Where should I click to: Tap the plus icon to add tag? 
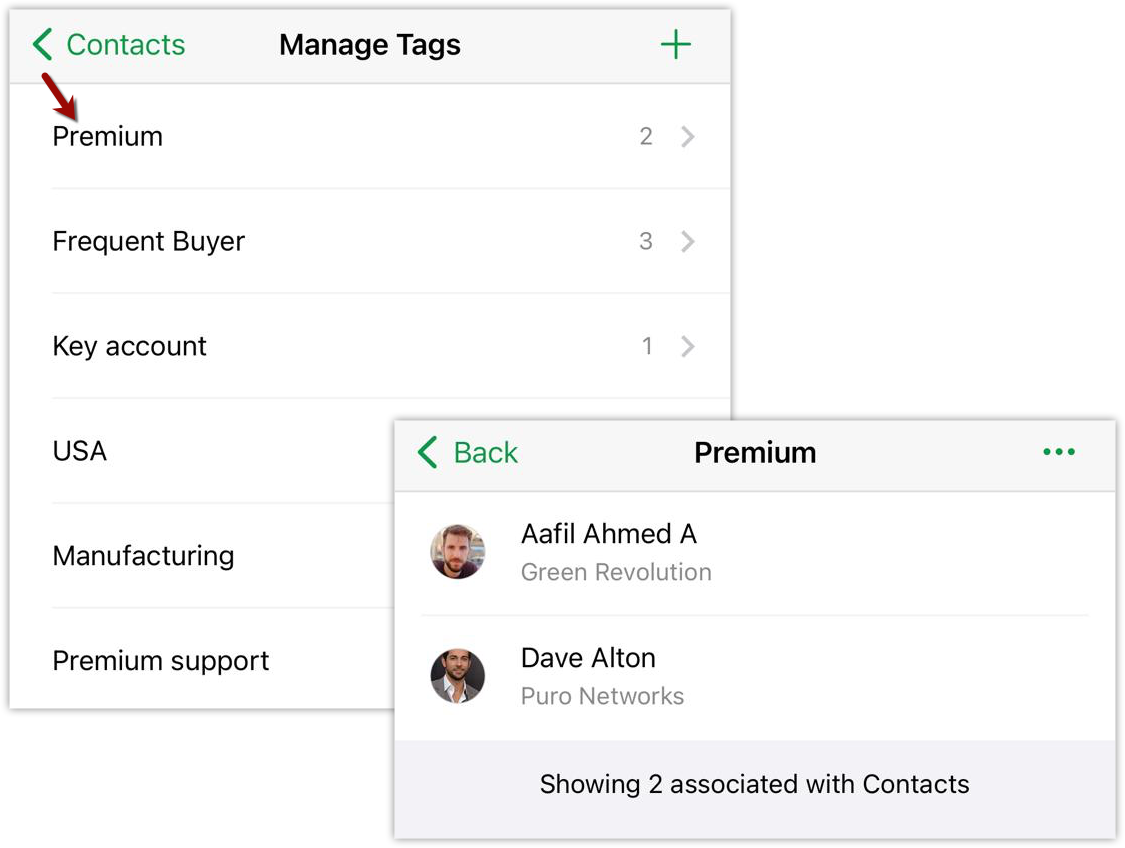click(x=676, y=45)
